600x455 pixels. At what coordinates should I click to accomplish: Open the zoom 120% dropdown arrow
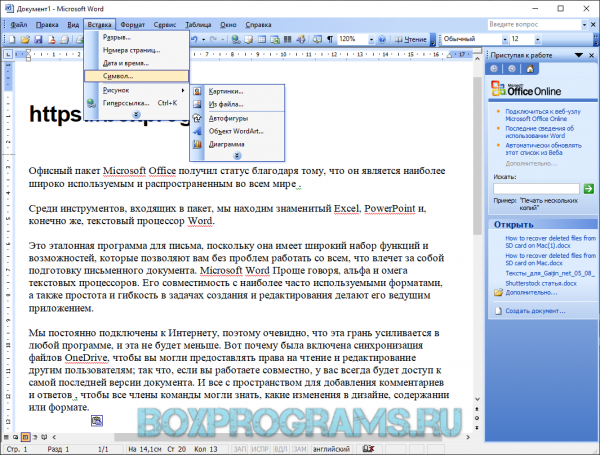click(371, 39)
